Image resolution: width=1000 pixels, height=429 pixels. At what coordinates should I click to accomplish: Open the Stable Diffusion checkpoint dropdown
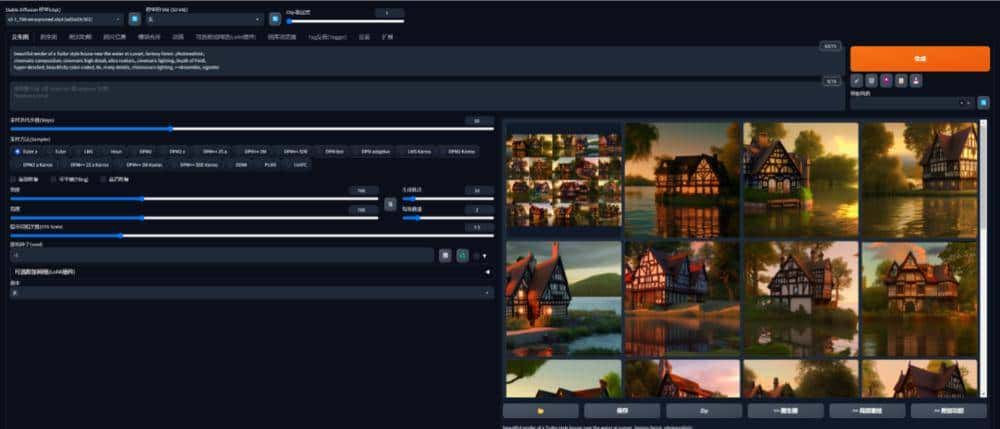64,18
